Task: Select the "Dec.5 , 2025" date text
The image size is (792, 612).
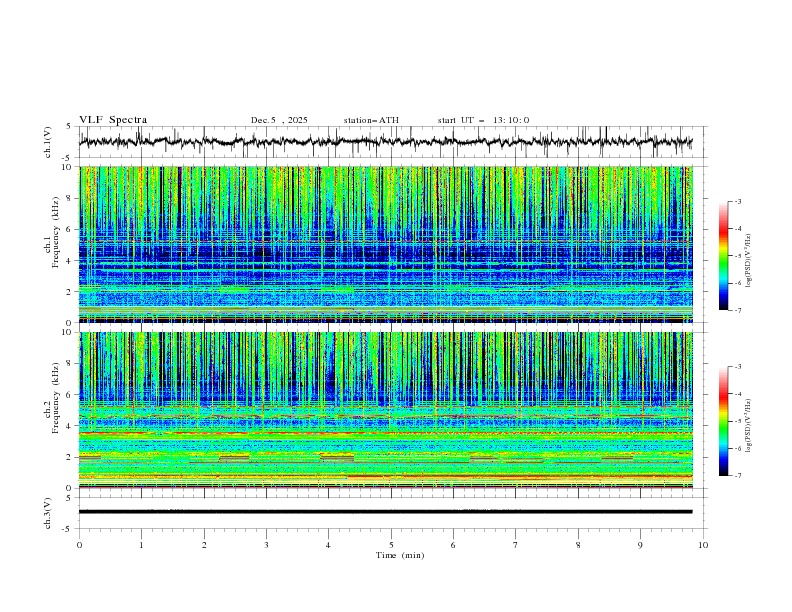Action: (279, 120)
